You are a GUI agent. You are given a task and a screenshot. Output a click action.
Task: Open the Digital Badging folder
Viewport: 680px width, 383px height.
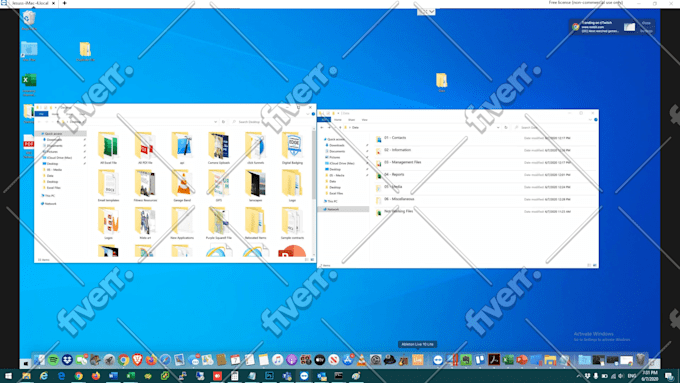pyautogui.click(x=292, y=148)
